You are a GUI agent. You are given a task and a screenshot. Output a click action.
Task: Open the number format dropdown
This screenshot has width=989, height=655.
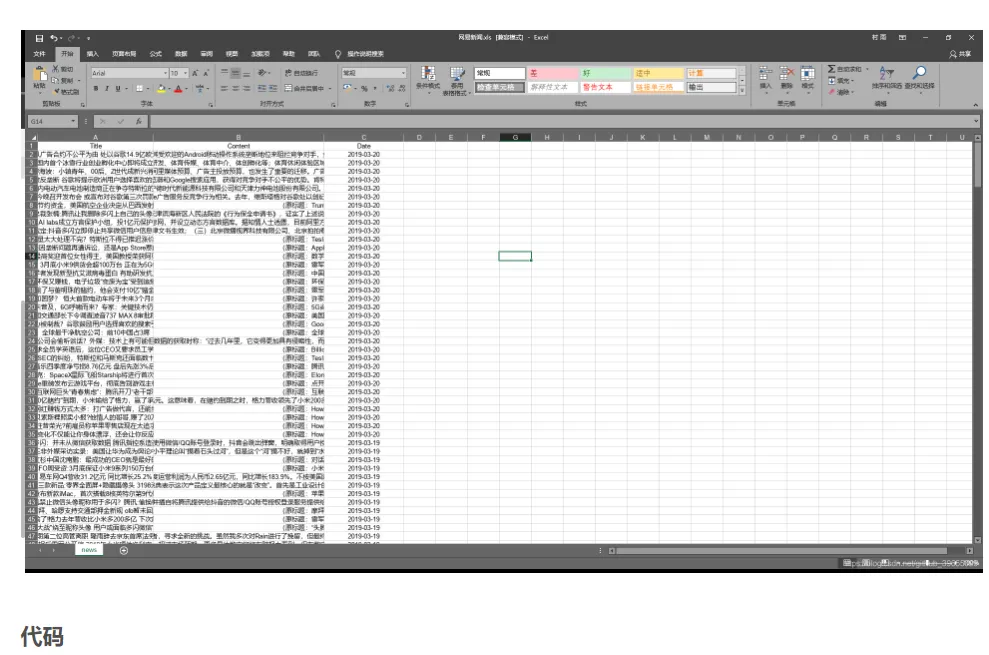(403, 73)
